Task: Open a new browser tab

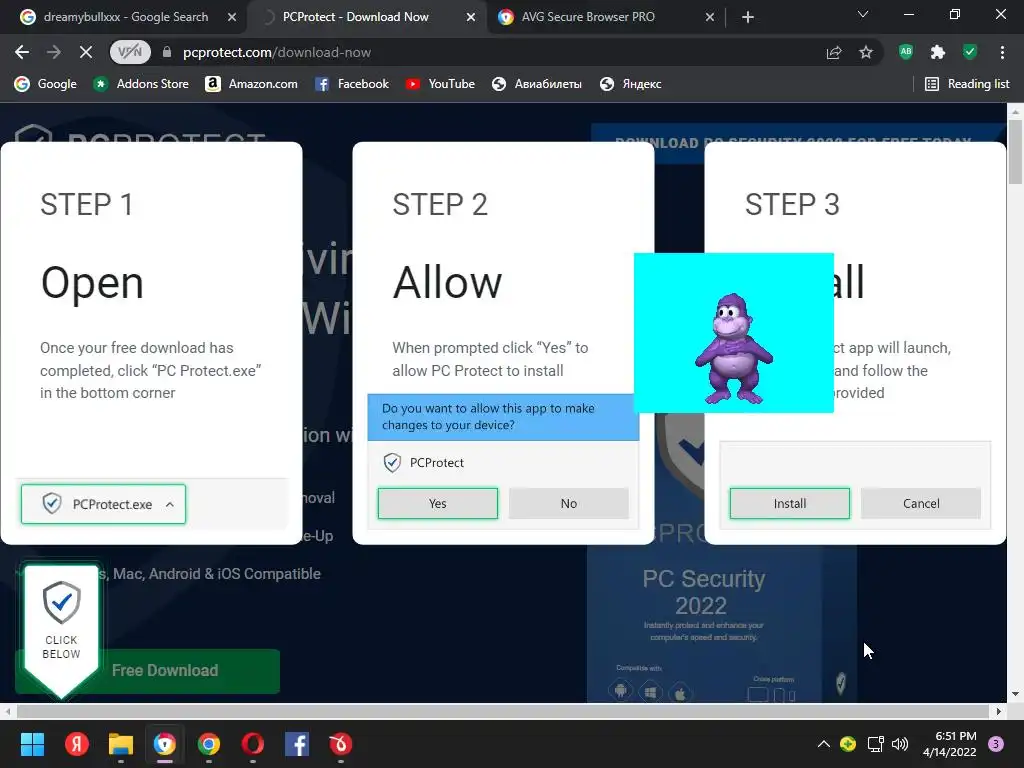Action: pos(748,18)
